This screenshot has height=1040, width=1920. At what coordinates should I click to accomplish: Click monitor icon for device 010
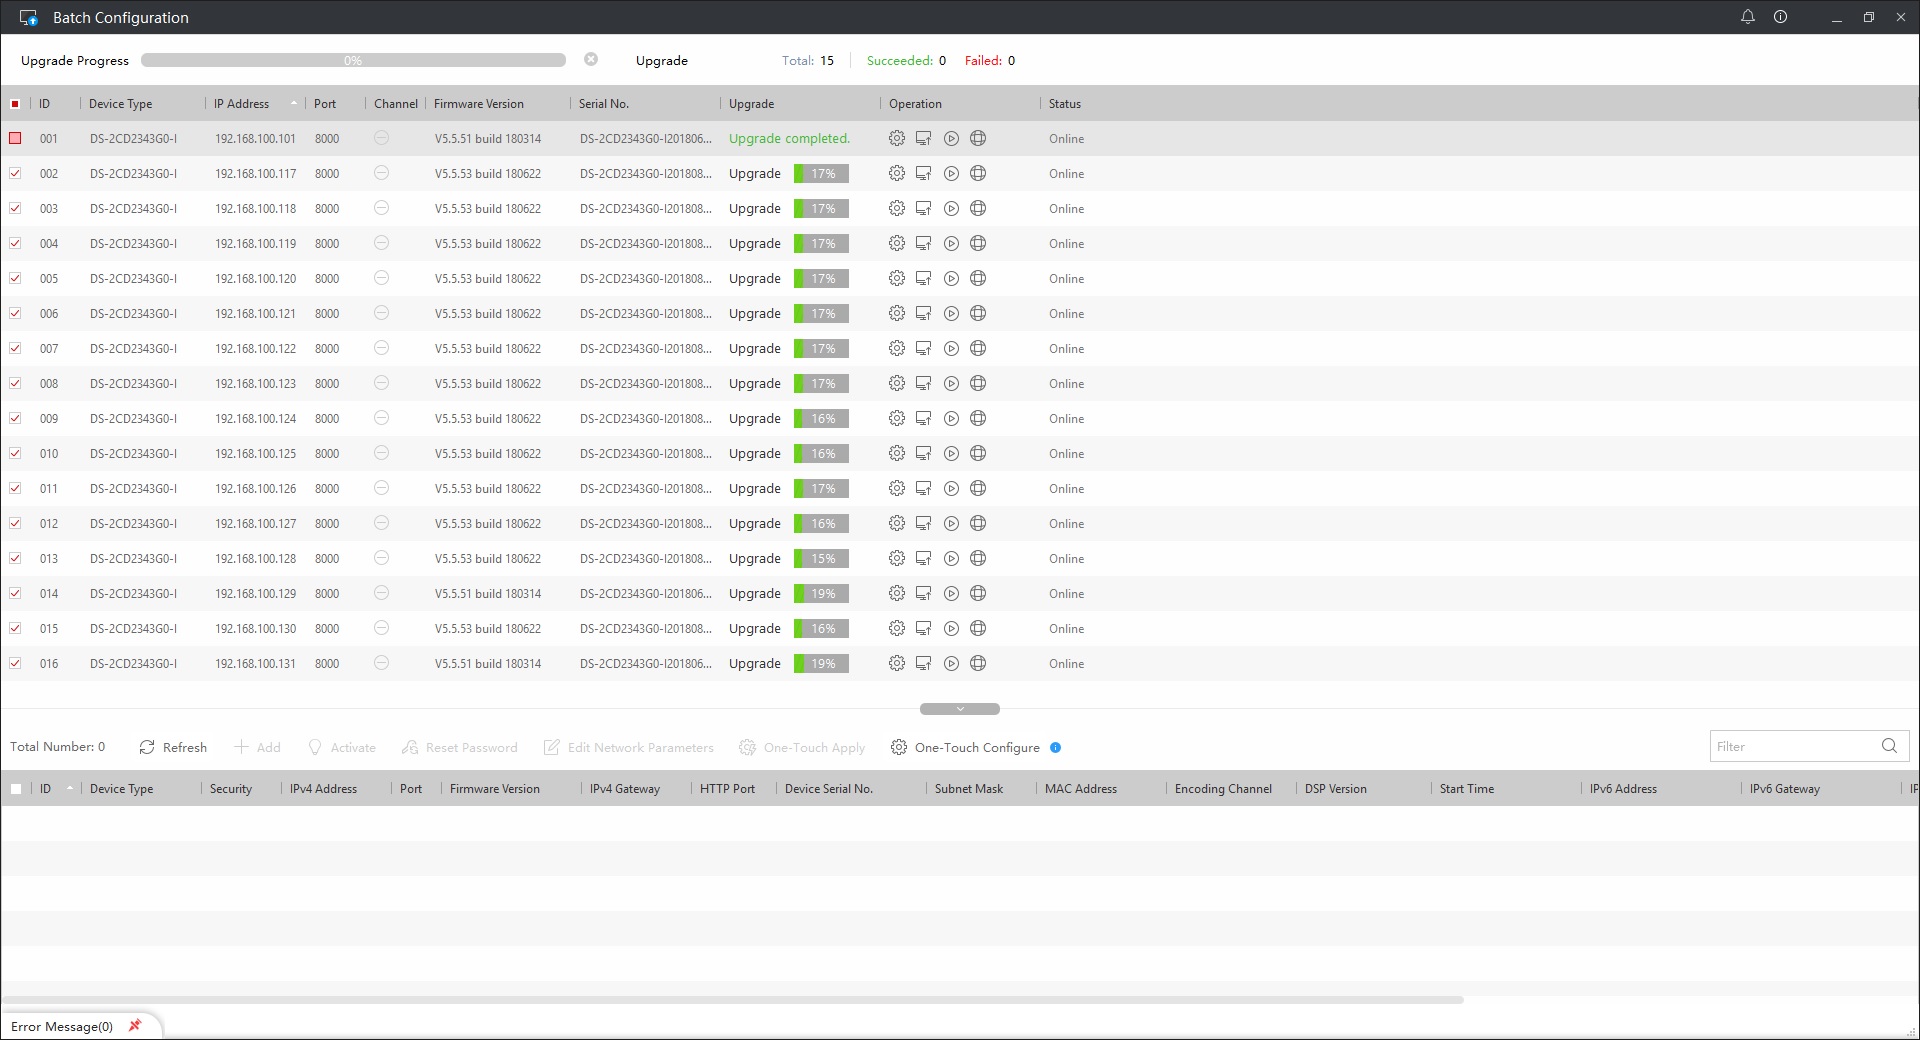coord(923,453)
